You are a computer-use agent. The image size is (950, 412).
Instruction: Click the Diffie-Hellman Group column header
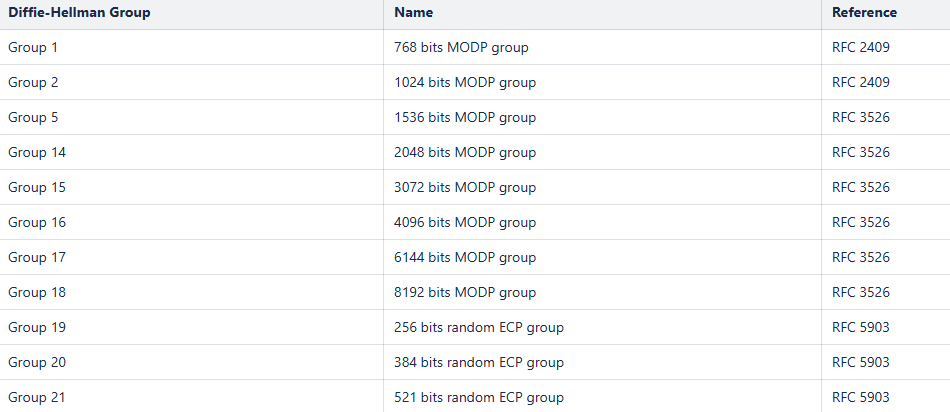(x=79, y=13)
